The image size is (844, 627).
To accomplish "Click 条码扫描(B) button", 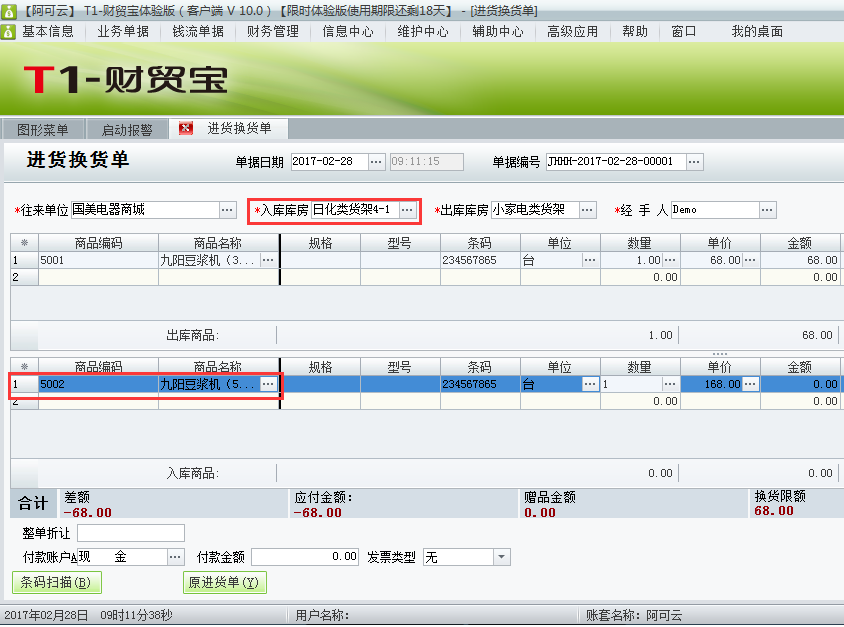I will (57, 582).
